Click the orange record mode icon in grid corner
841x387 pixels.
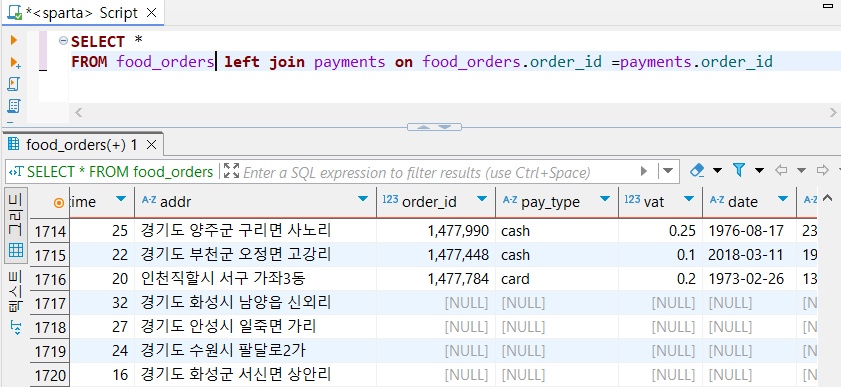tap(59, 203)
